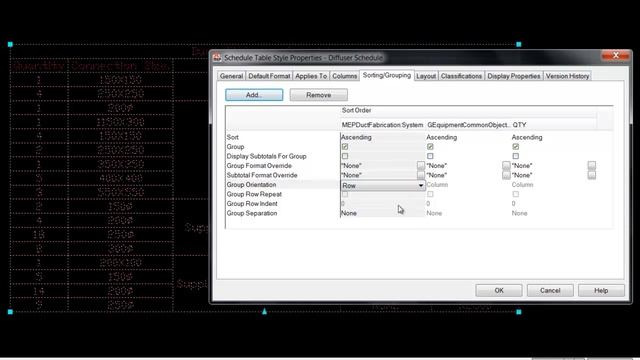This screenshot has width=640, height=360.
Task: Enable Display Subtotals for QTY column
Action: (516, 156)
